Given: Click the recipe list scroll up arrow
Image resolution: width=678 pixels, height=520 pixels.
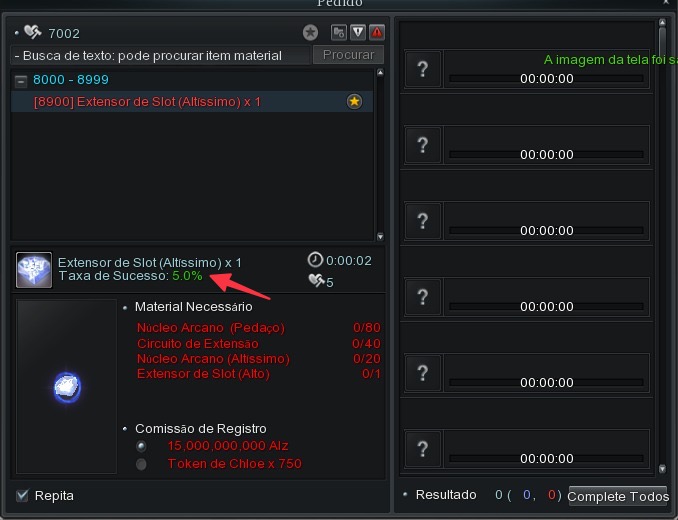Looking at the screenshot, I should [380, 73].
